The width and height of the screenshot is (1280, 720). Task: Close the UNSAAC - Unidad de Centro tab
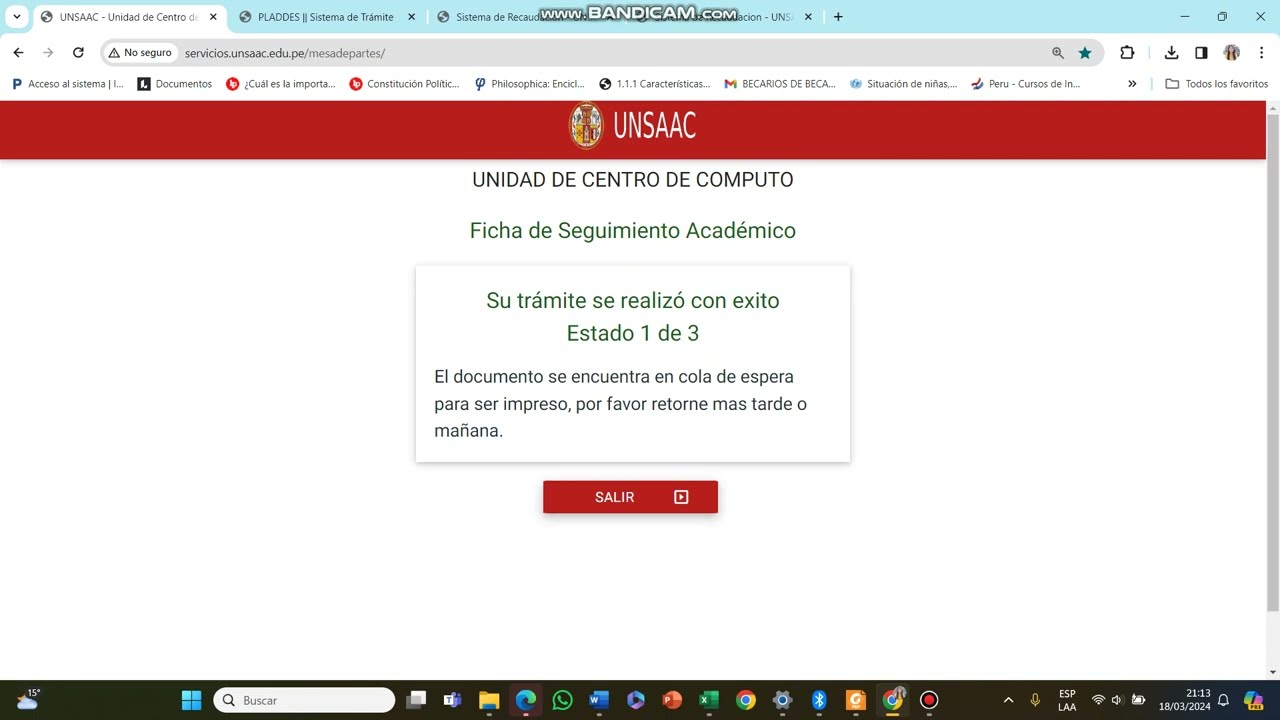pyautogui.click(x=213, y=17)
